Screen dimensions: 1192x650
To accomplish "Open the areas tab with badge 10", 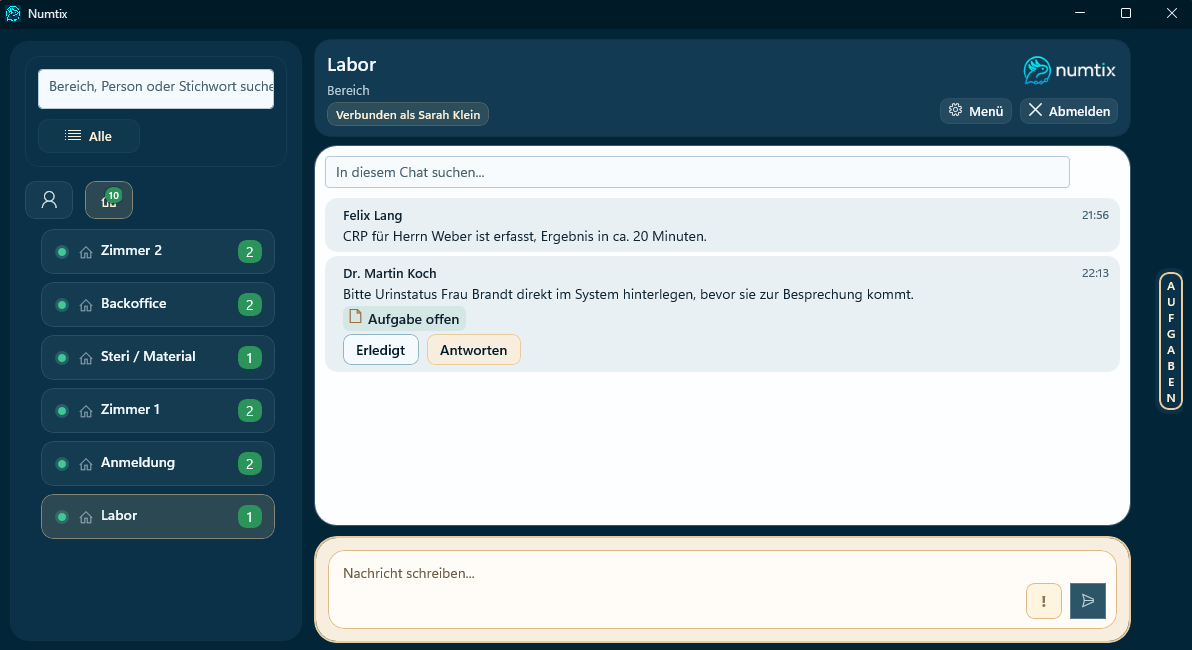I will tap(109, 200).
